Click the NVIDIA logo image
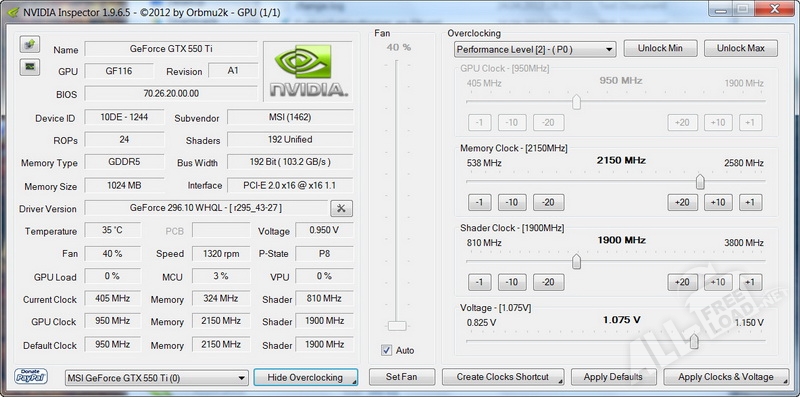This screenshot has width=800, height=397. tap(308, 71)
